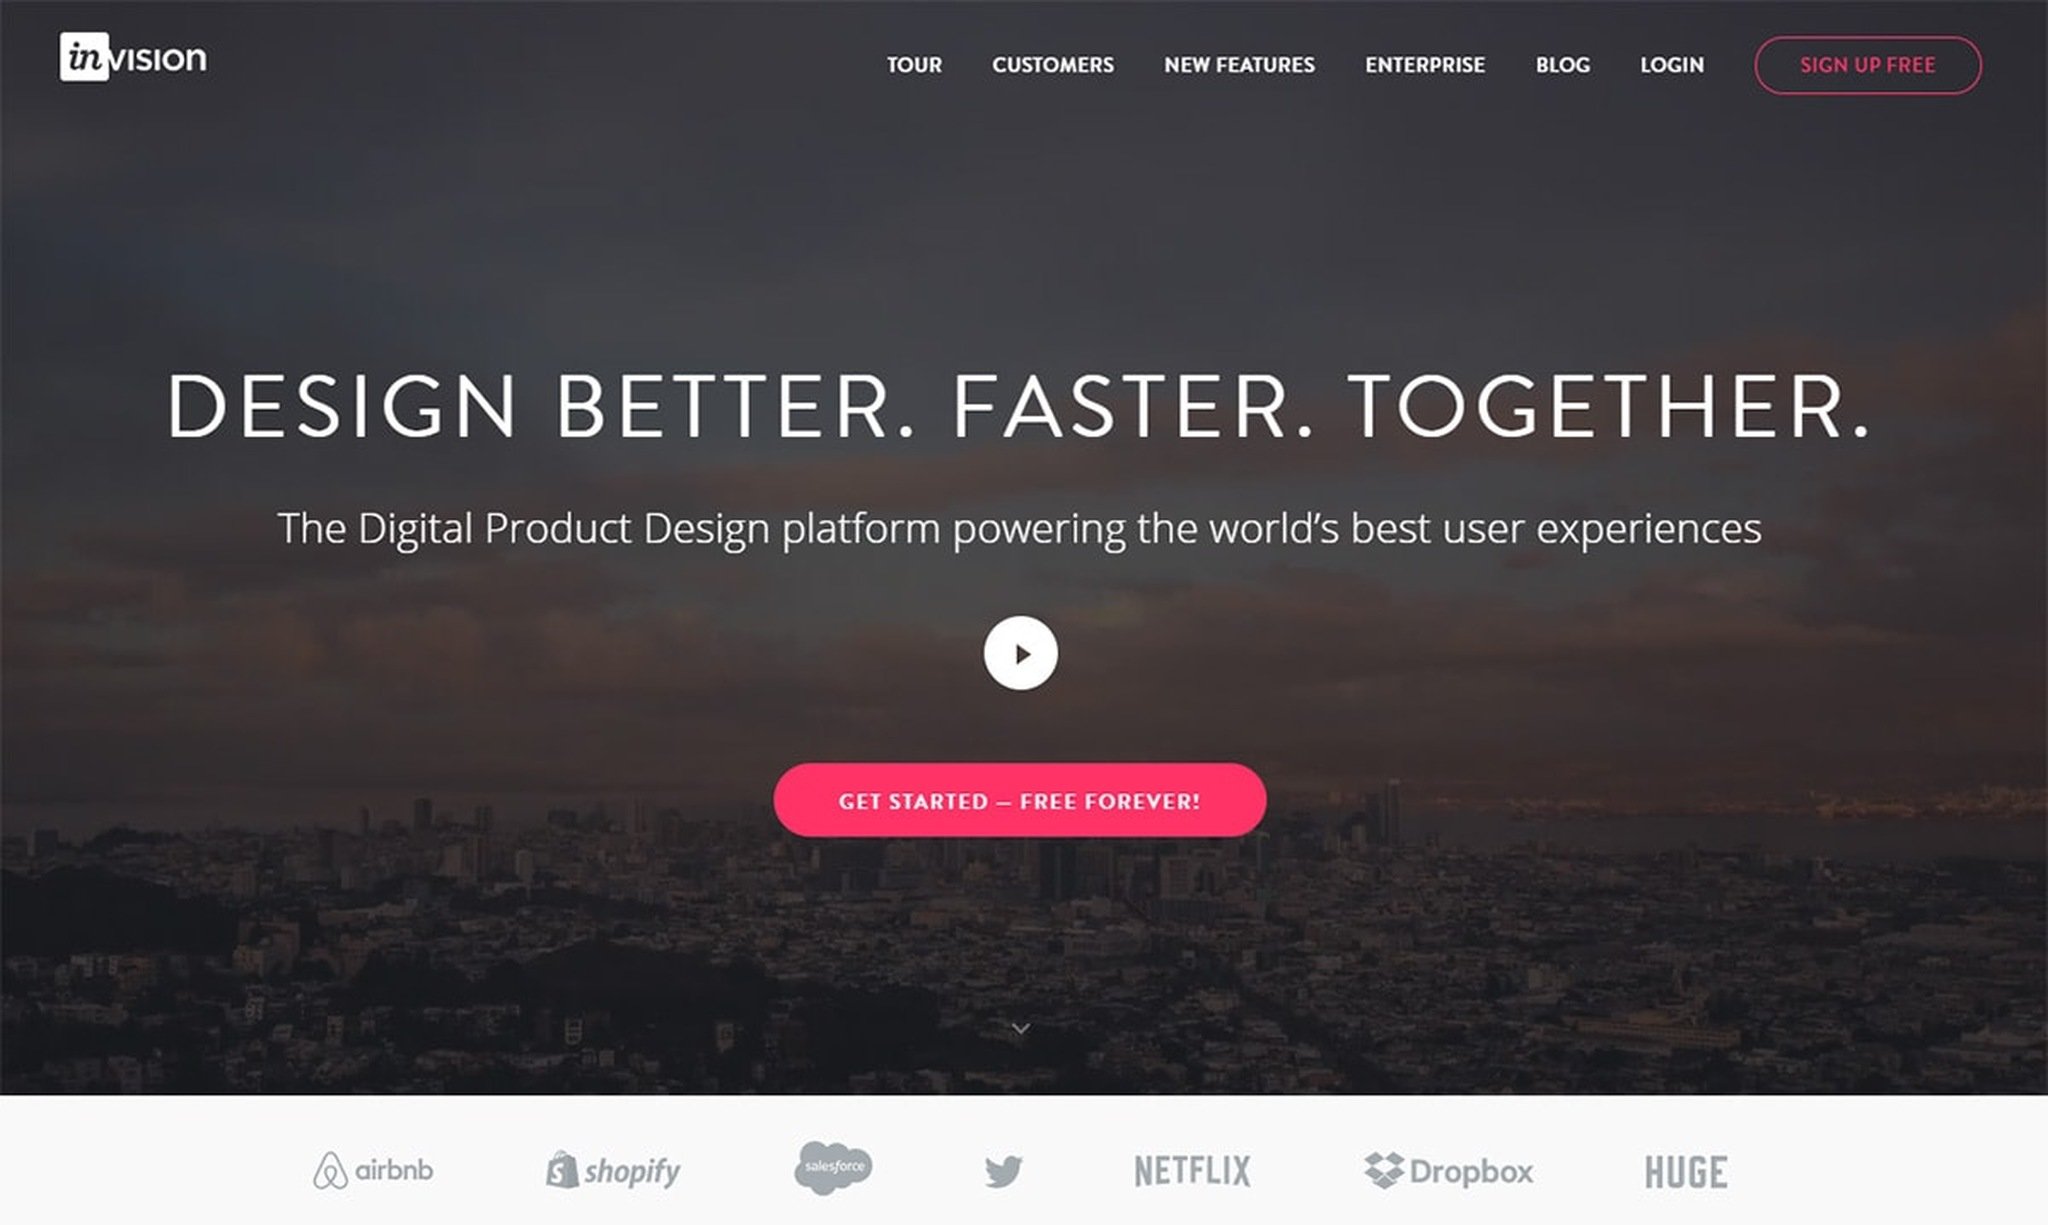The image size is (2048, 1225).
Task: Click the GET STARTED FREE FOREVER button
Action: 1019,799
